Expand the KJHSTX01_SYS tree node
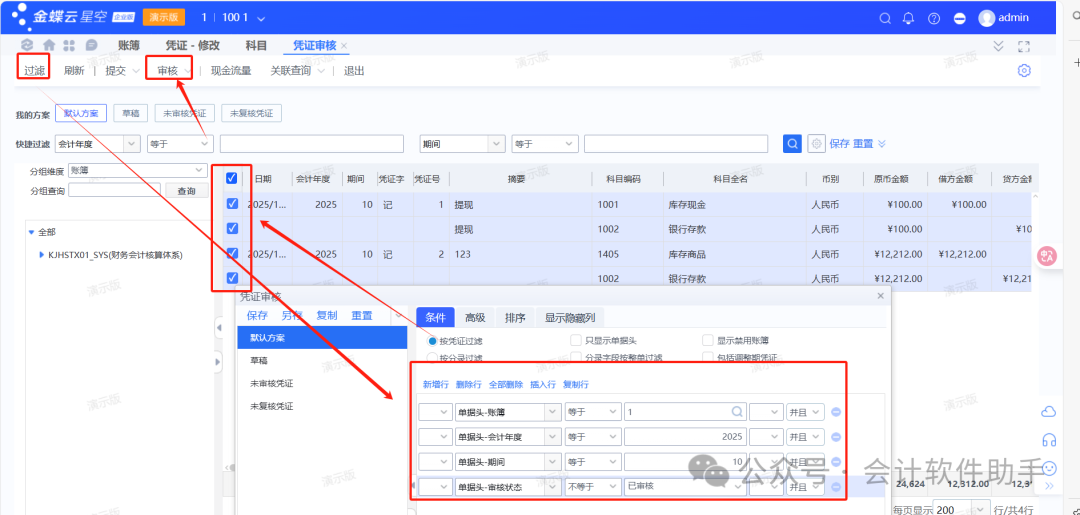Viewport: 1080px width, 515px height. (41, 255)
